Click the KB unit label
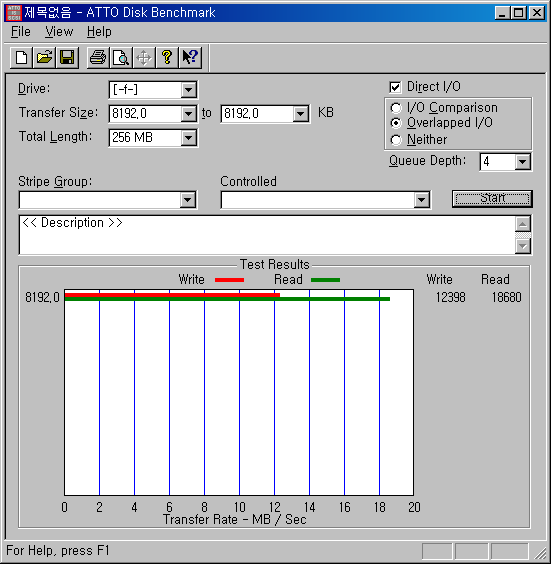The width and height of the screenshot is (551, 564). point(326,113)
